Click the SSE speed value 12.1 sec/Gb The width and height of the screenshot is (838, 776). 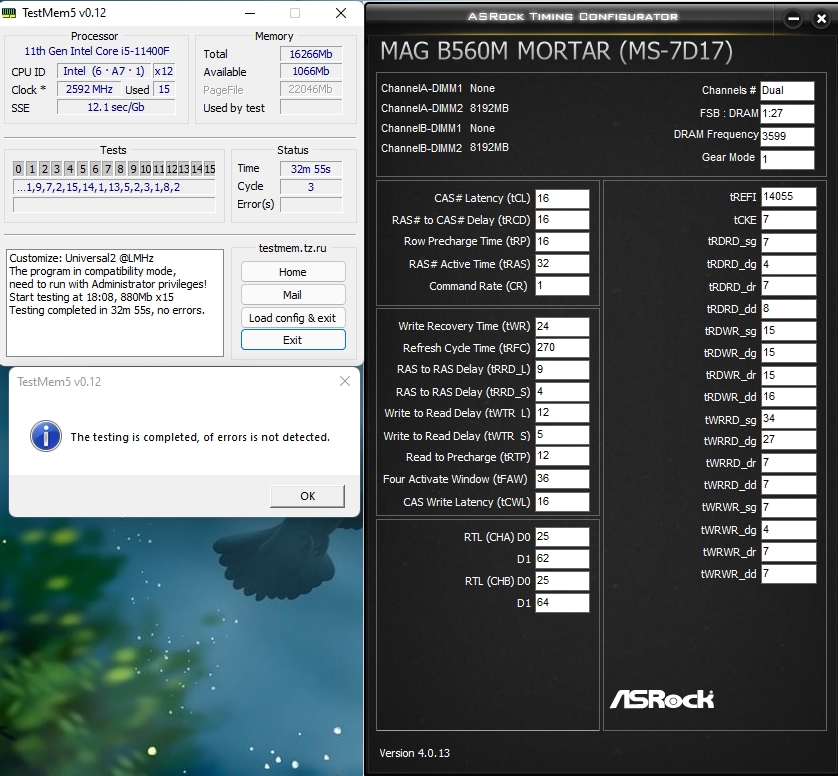[116, 107]
